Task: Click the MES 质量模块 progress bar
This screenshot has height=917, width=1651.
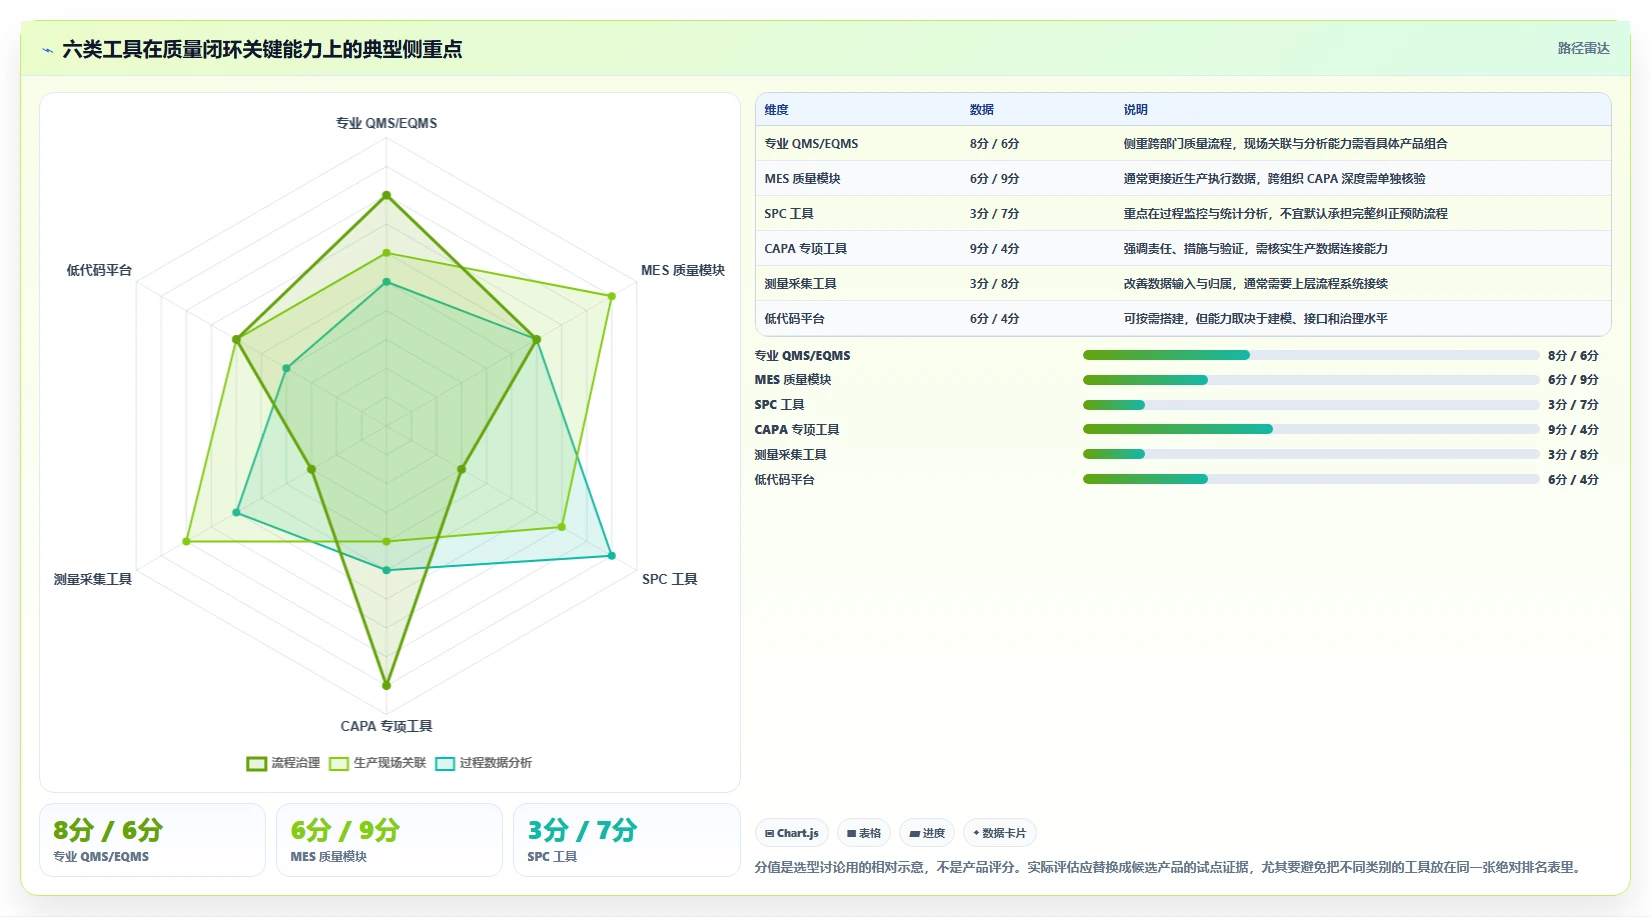Action: [x=1311, y=380]
